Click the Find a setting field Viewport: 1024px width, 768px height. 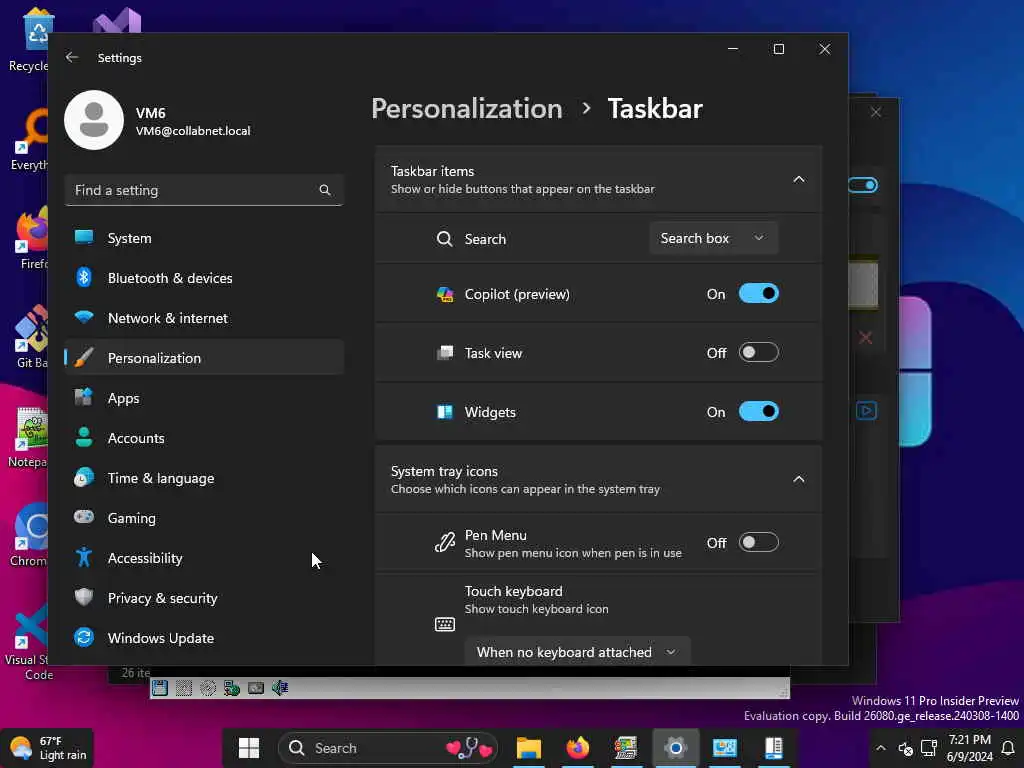204,190
